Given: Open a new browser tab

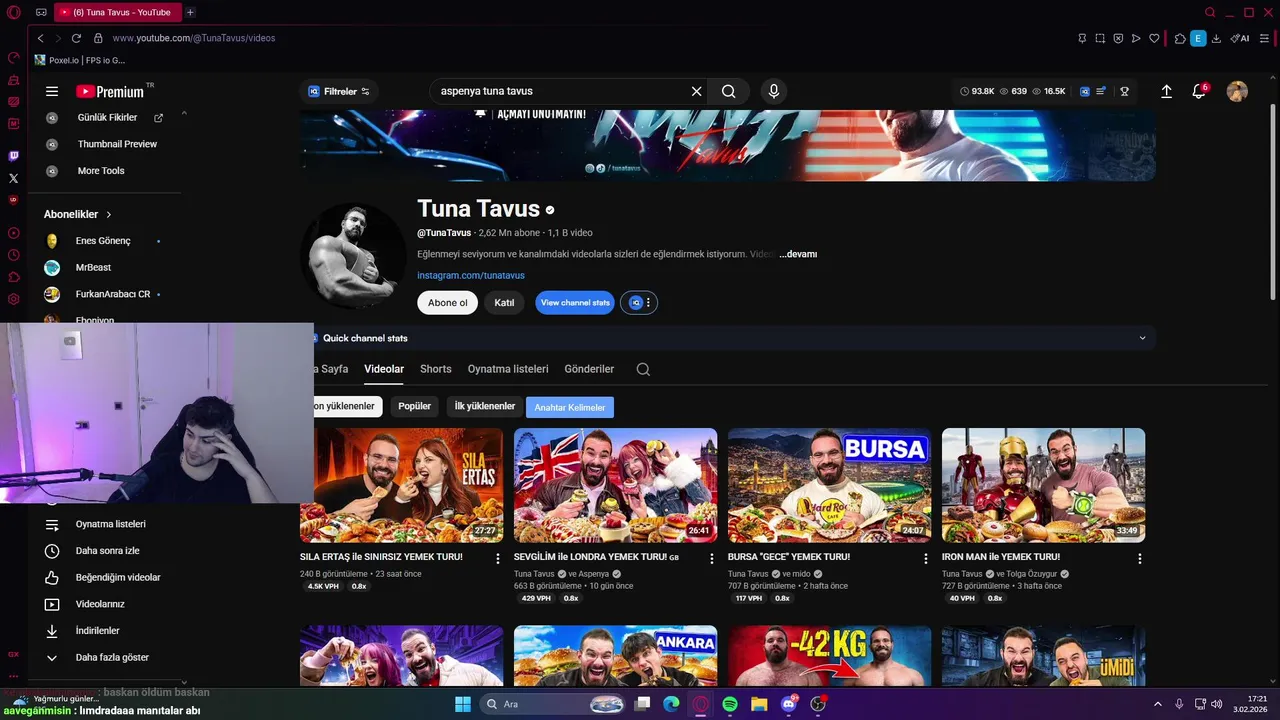Looking at the screenshot, I should 190,12.
